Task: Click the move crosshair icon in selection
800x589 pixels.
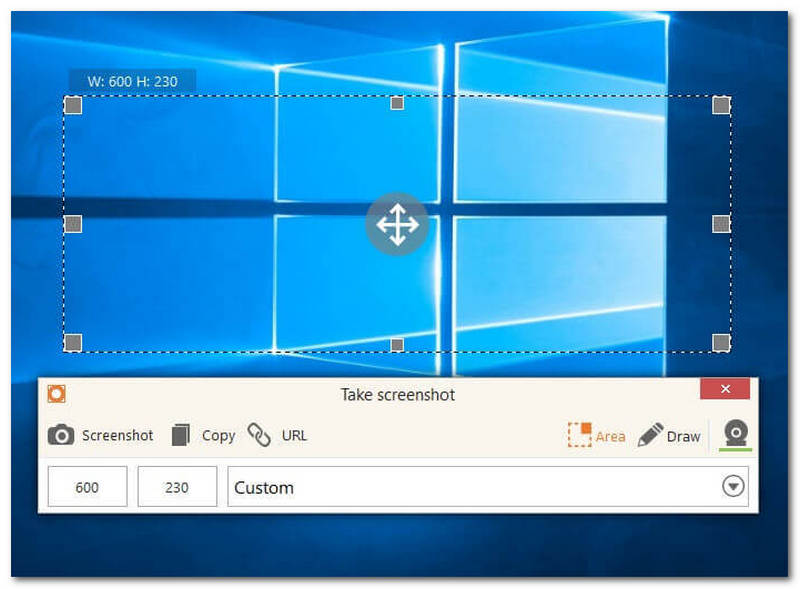Action: (397, 224)
